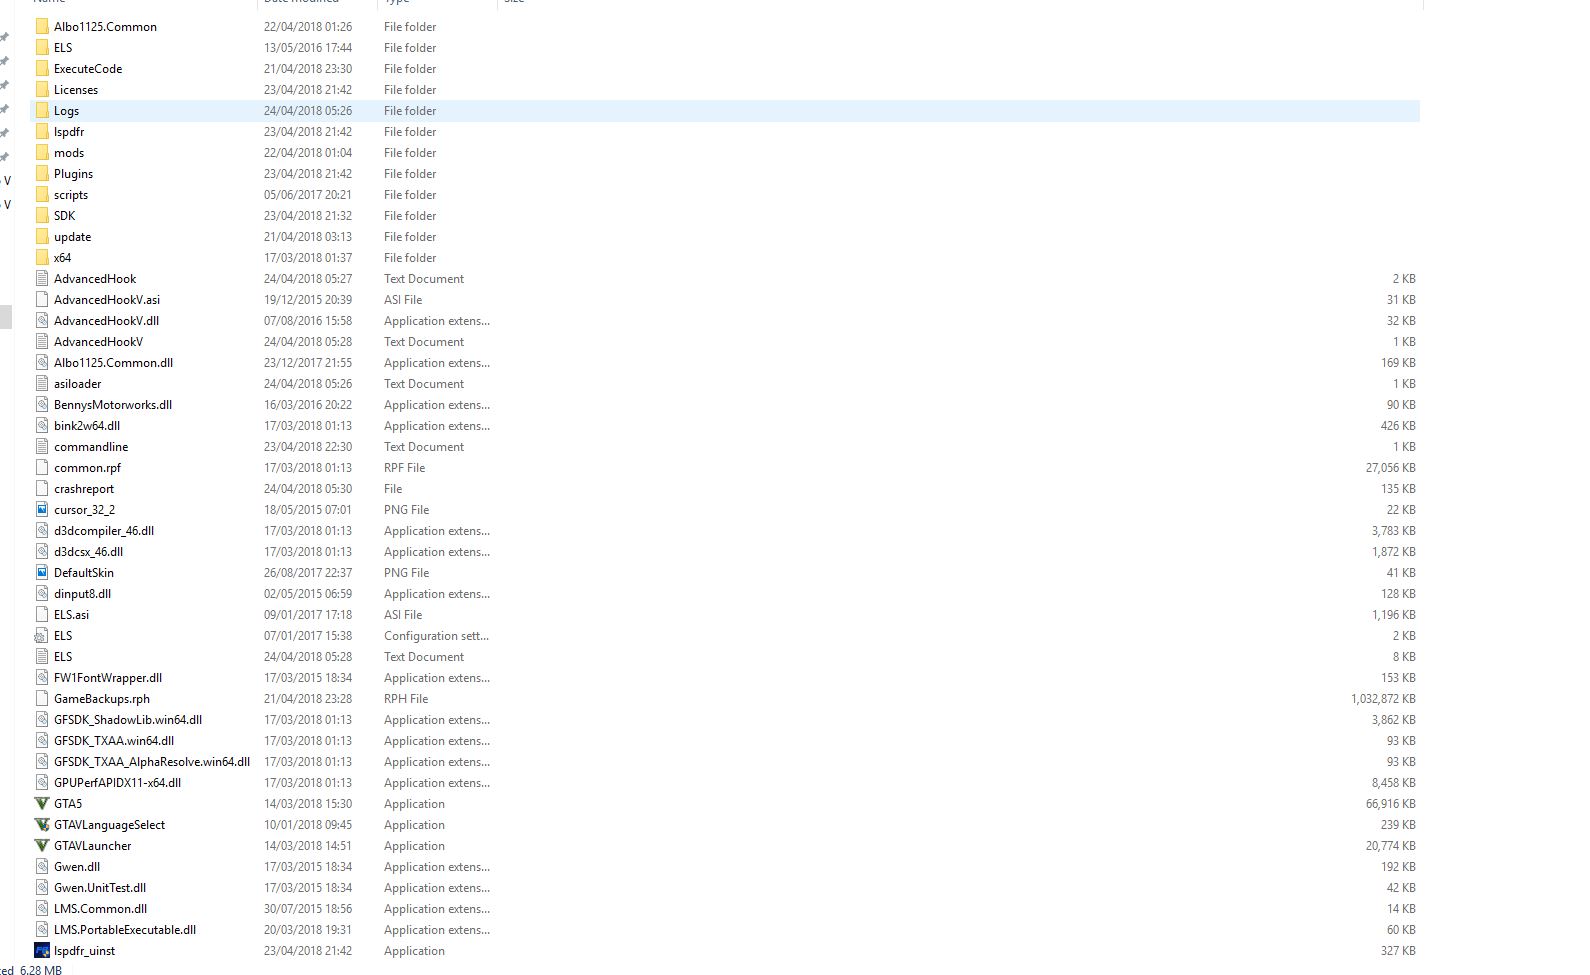Select the d3dcsx_46.dll file name
1590x975 pixels.
point(89,551)
